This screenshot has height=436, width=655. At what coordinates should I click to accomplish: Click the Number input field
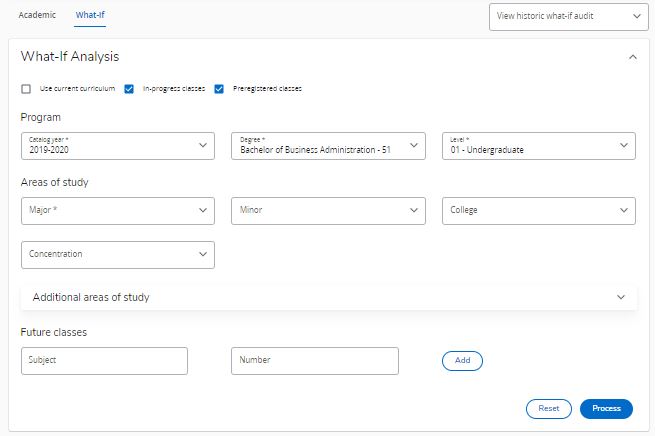(314, 360)
